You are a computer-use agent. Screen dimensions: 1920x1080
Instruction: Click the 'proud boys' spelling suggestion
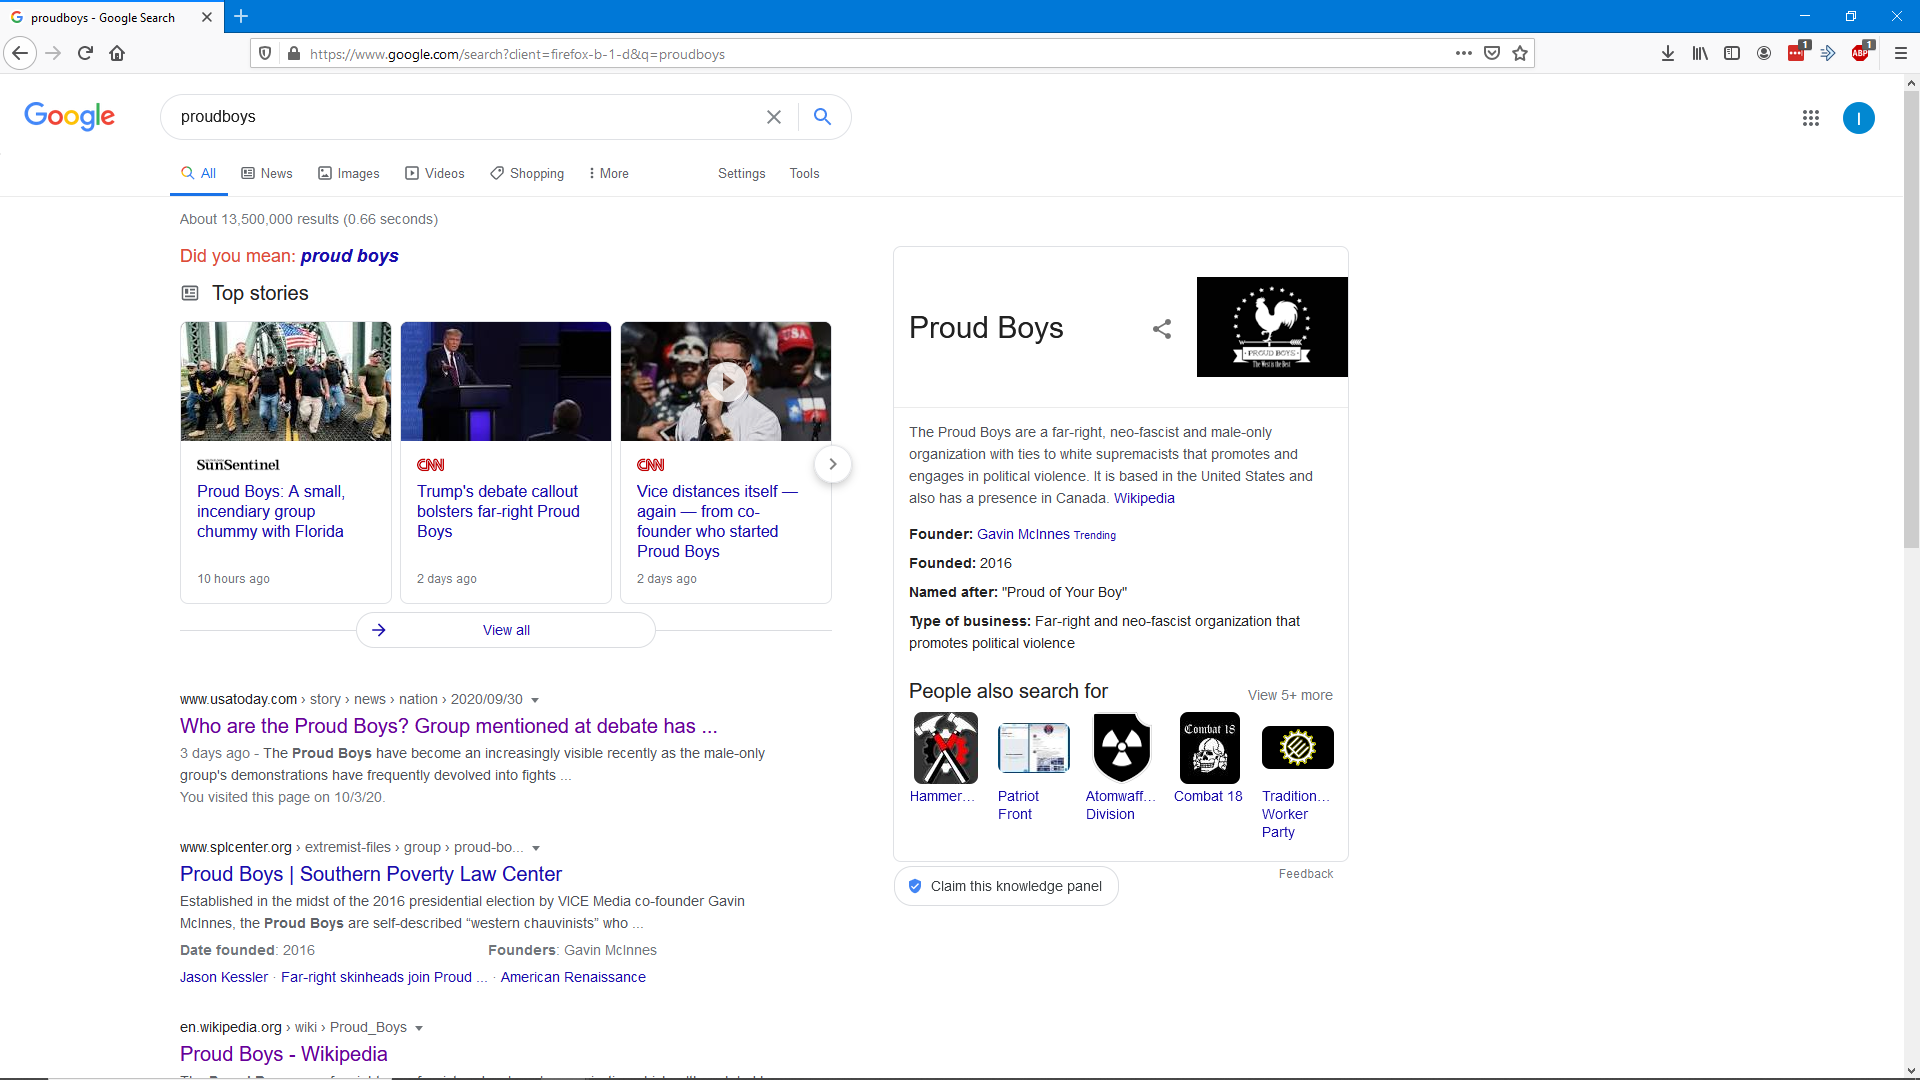pos(349,256)
